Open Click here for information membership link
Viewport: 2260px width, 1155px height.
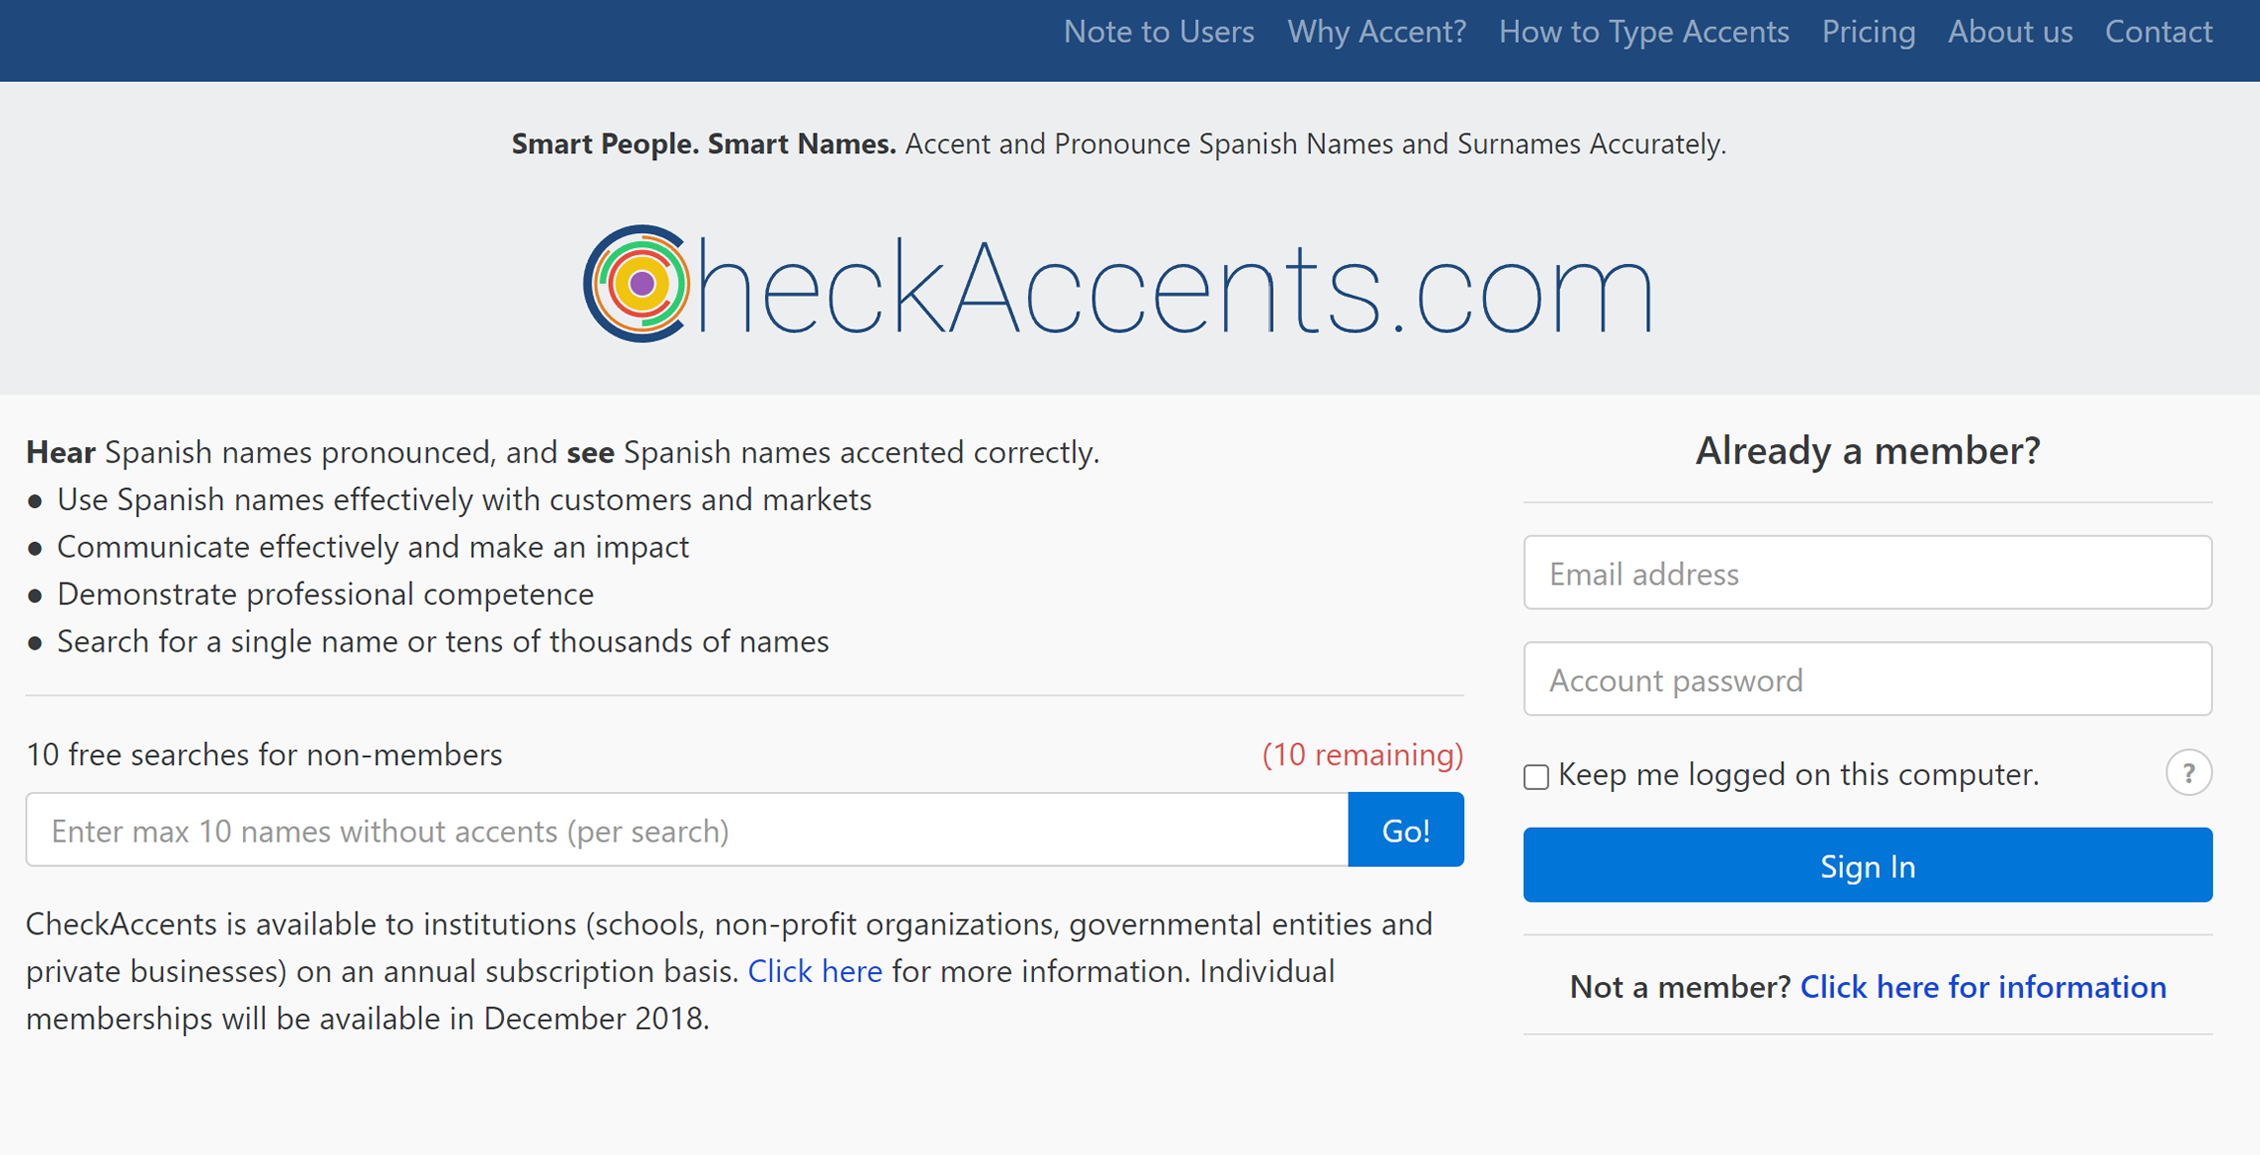pyautogui.click(x=1983, y=987)
